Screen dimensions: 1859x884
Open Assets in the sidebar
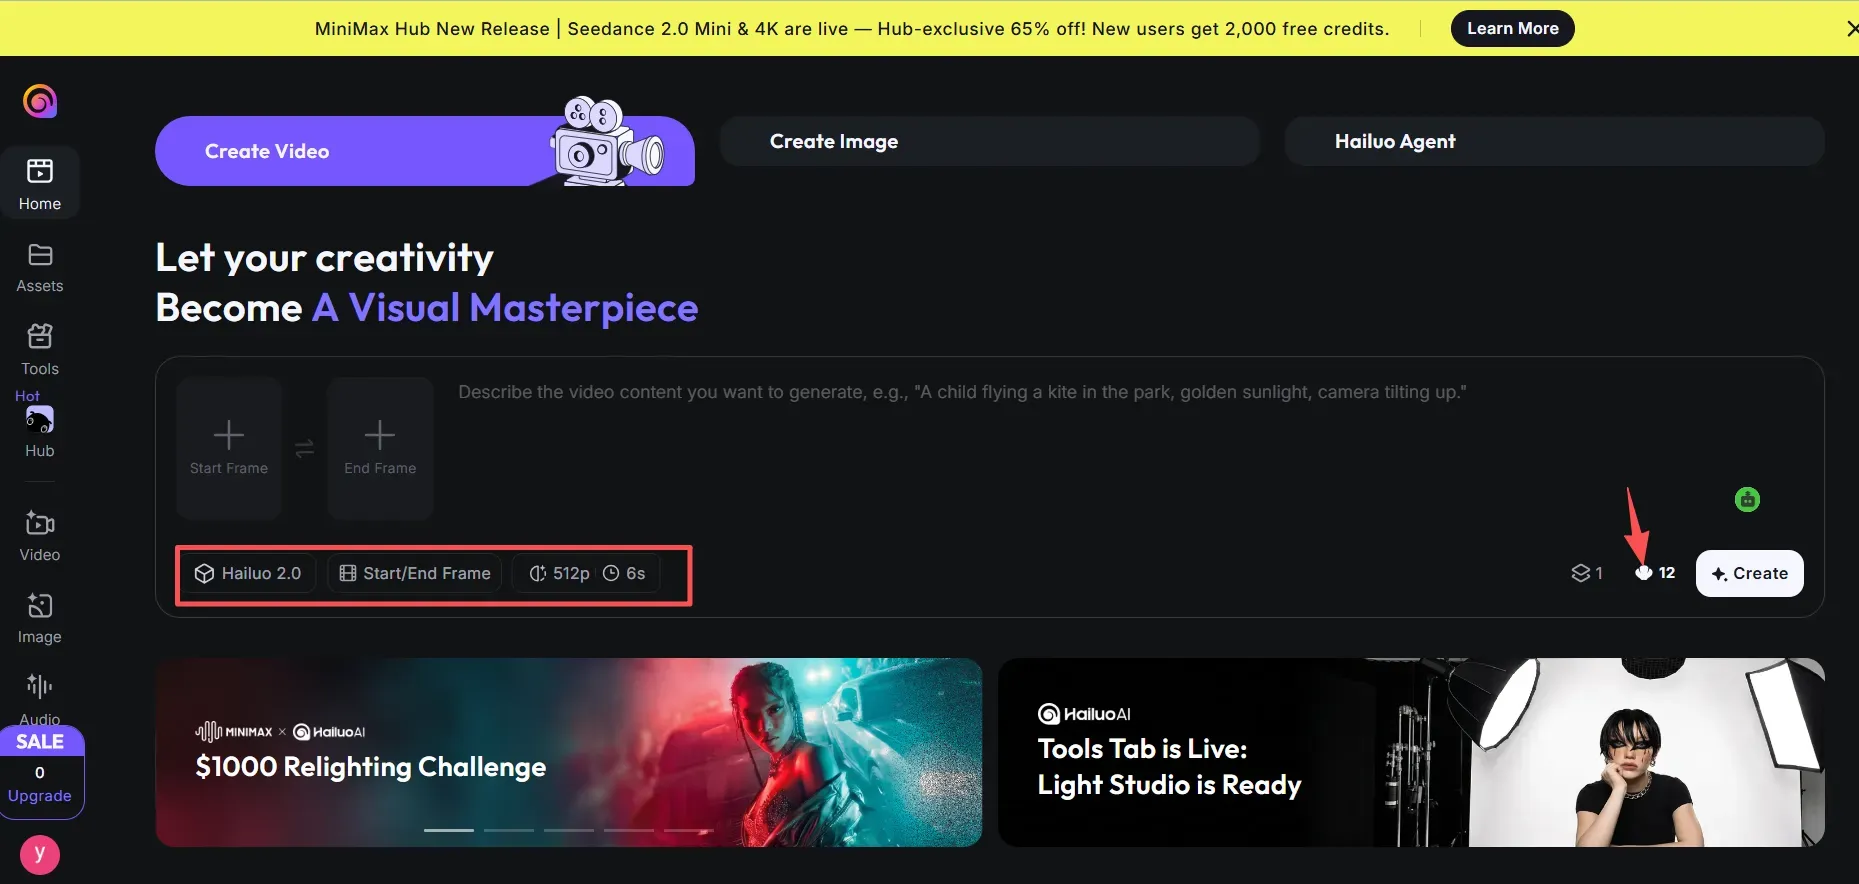40,268
